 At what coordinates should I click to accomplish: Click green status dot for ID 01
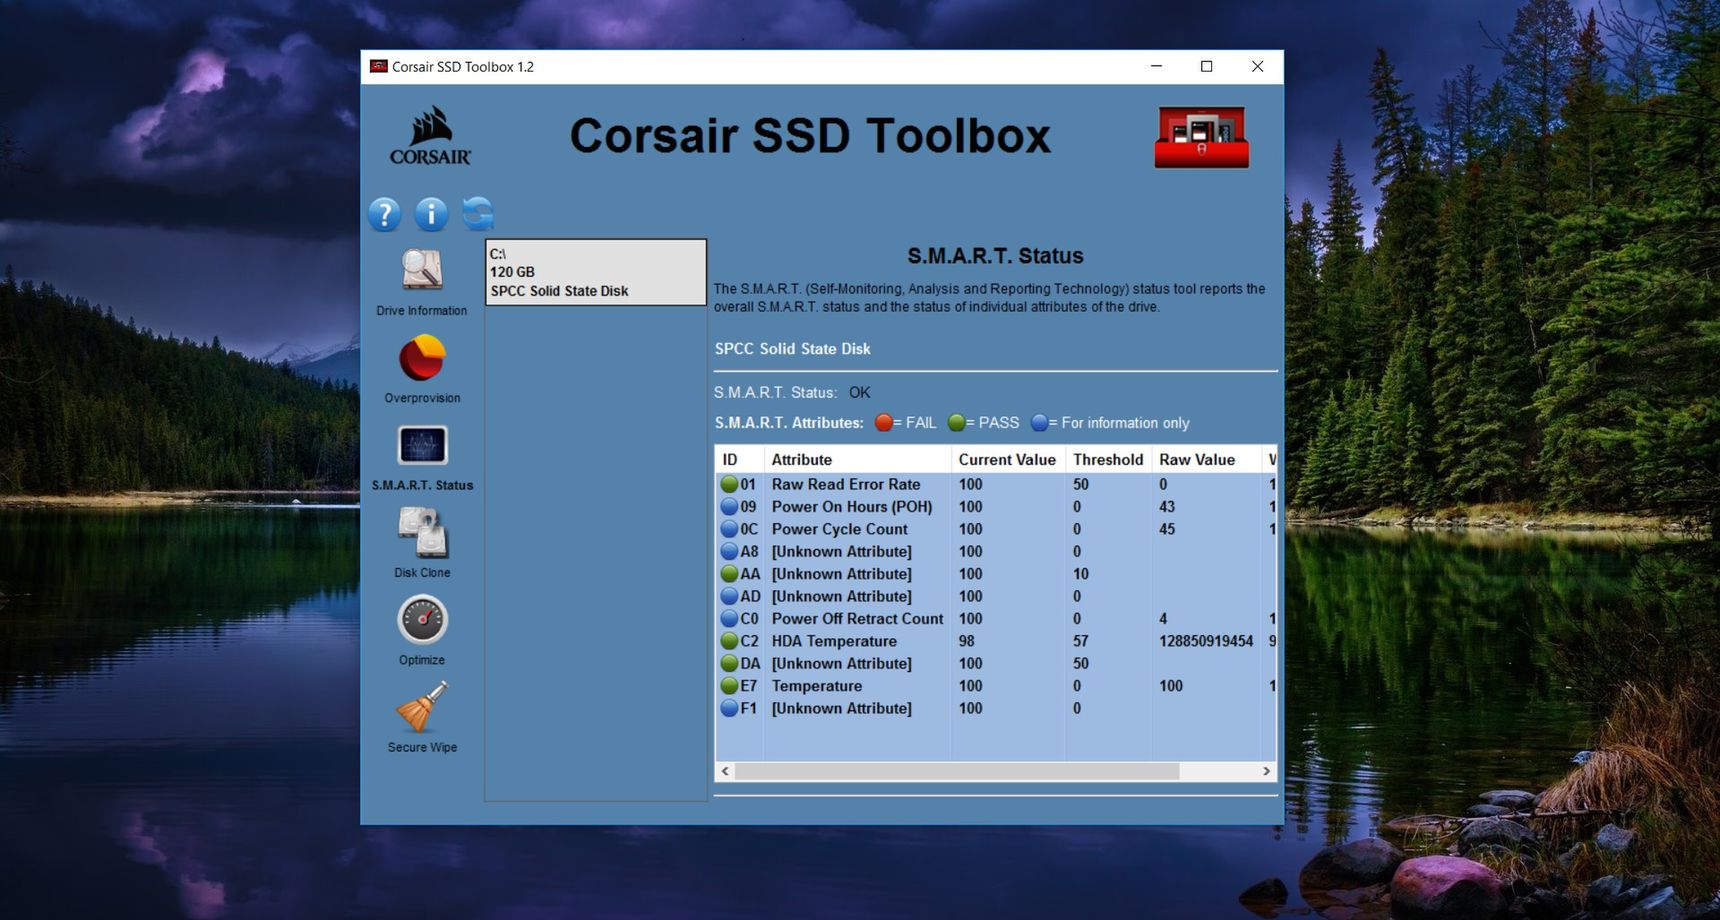tap(729, 484)
